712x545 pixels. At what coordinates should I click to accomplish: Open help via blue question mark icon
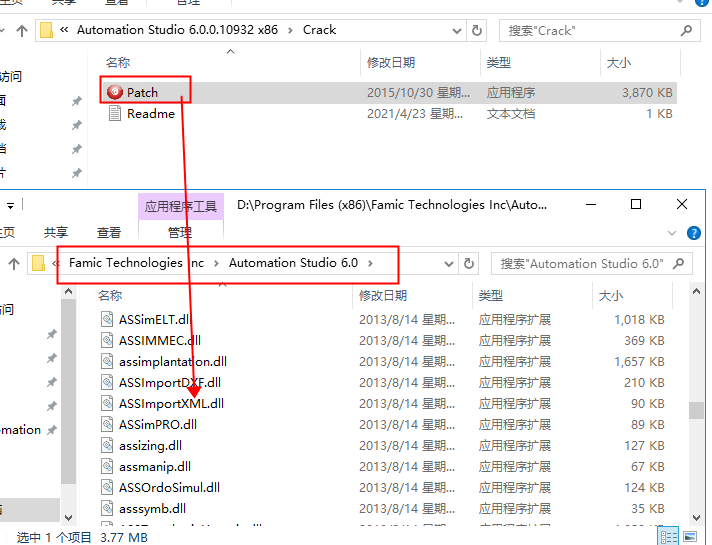click(x=693, y=233)
